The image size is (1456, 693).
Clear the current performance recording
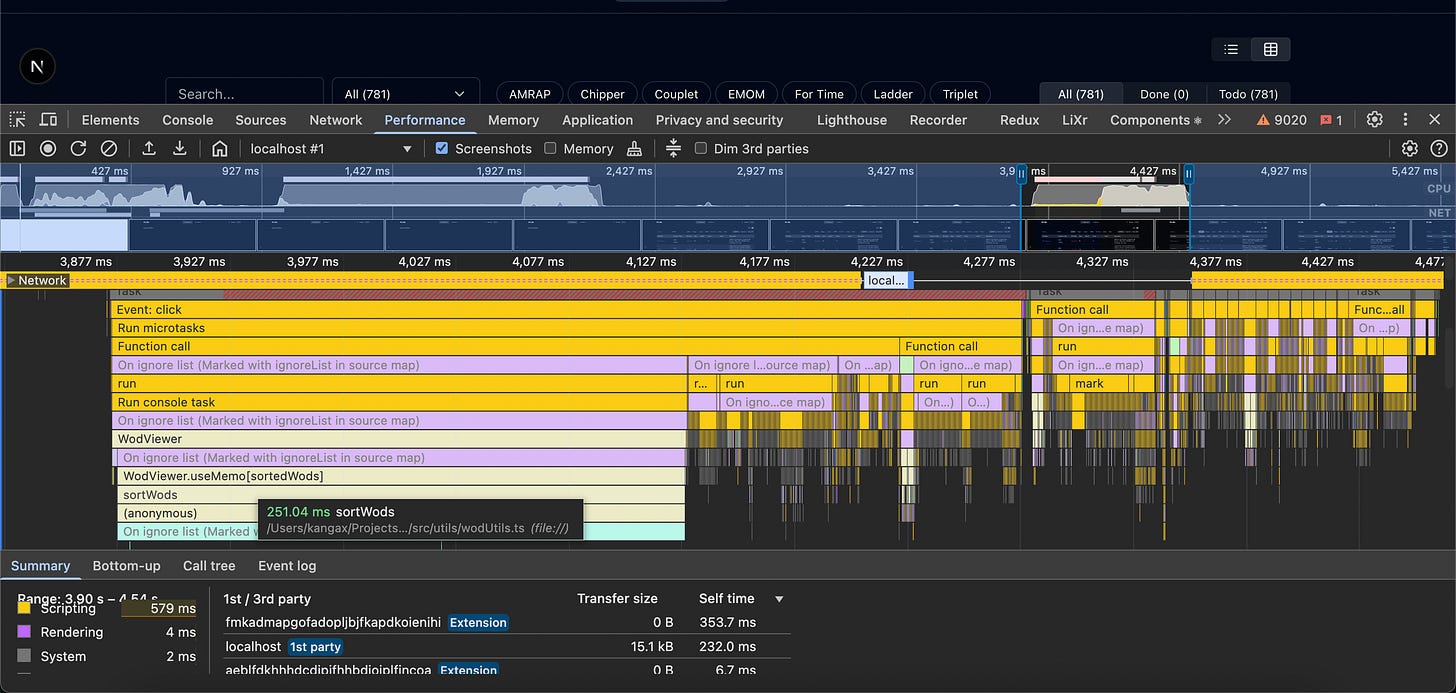pyautogui.click(x=109, y=148)
